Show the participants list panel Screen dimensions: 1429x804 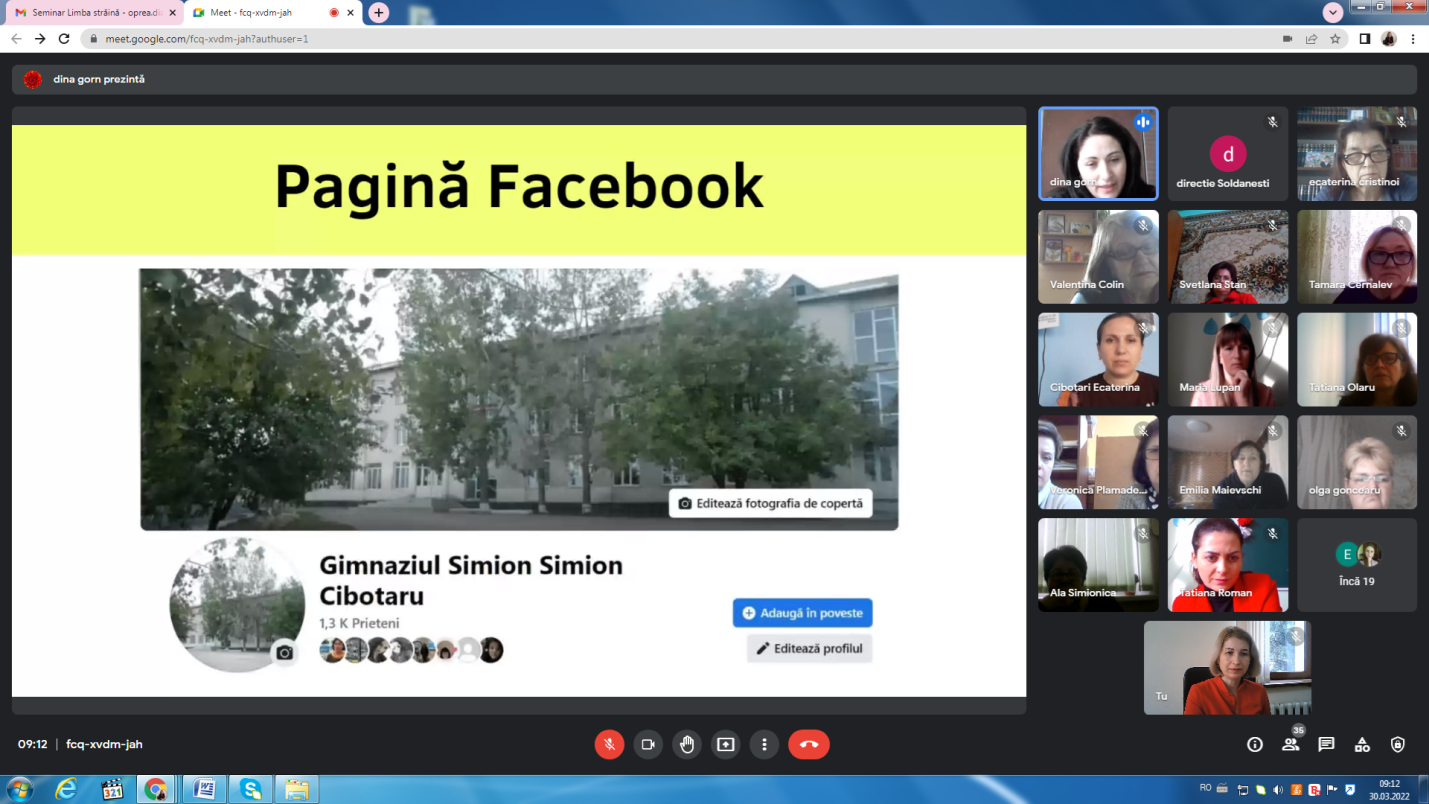(1291, 744)
